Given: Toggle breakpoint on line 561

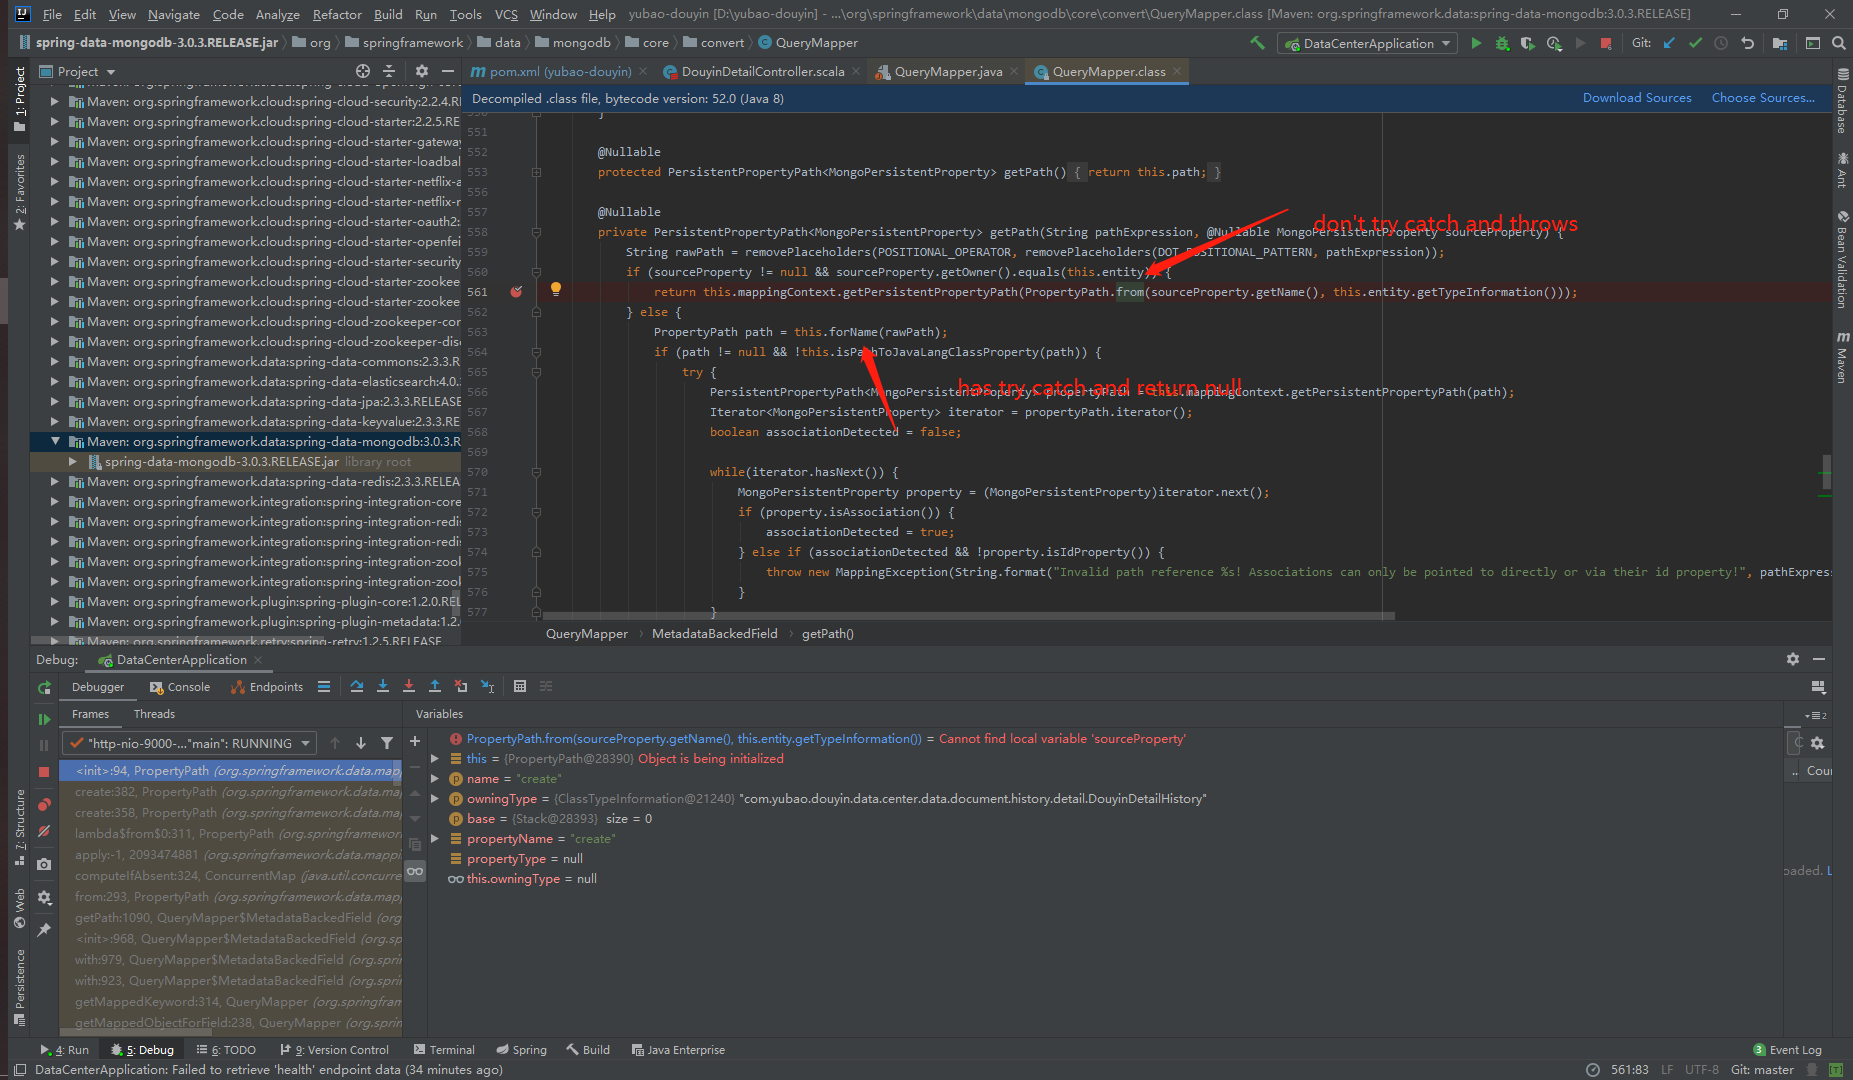Looking at the screenshot, I should (x=516, y=292).
